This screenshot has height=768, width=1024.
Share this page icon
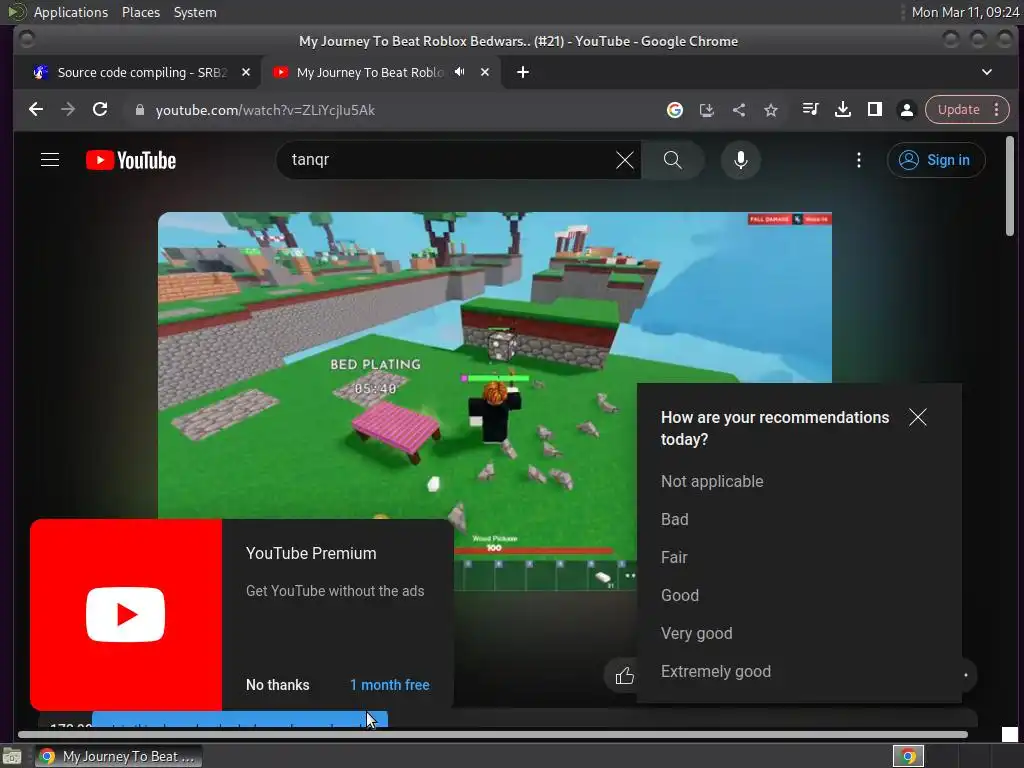pyautogui.click(x=739, y=110)
